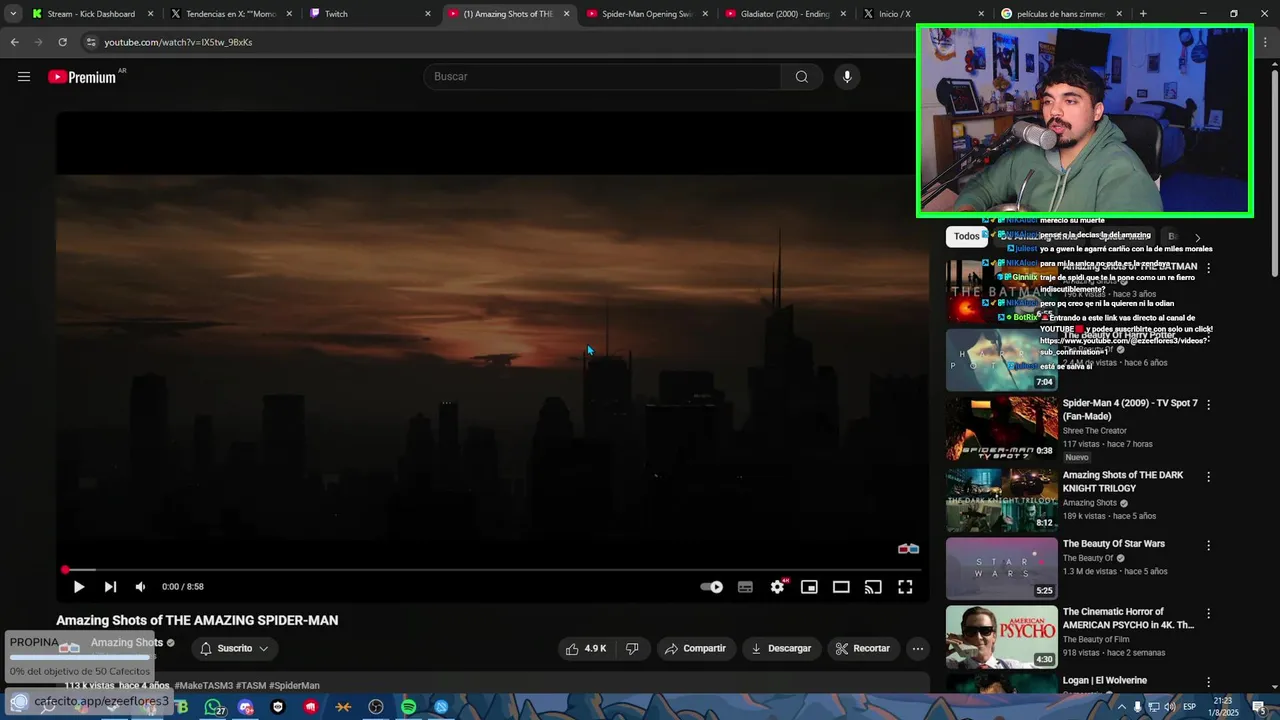This screenshot has width=1280, height=720.
Task: Open more actions ellipsis beside Recortar
Action: [917, 648]
